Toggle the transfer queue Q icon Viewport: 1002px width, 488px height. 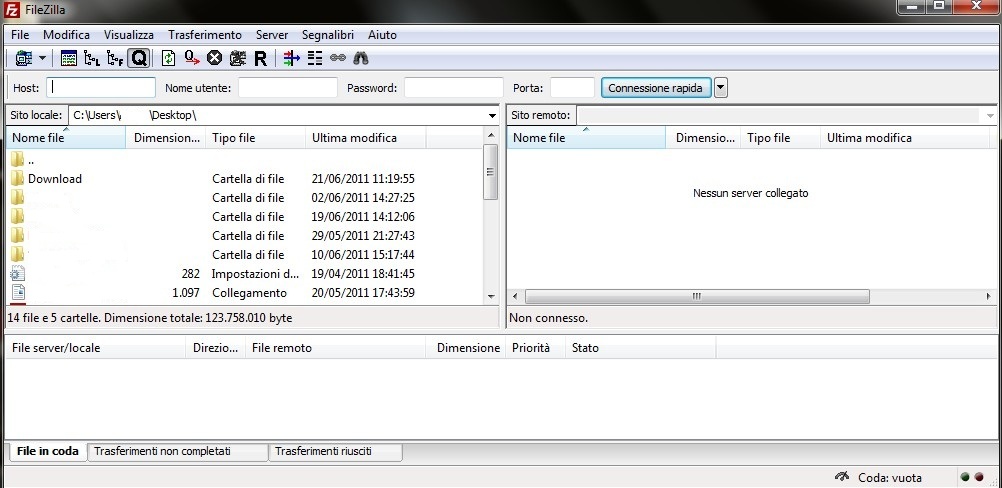click(x=139, y=59)
